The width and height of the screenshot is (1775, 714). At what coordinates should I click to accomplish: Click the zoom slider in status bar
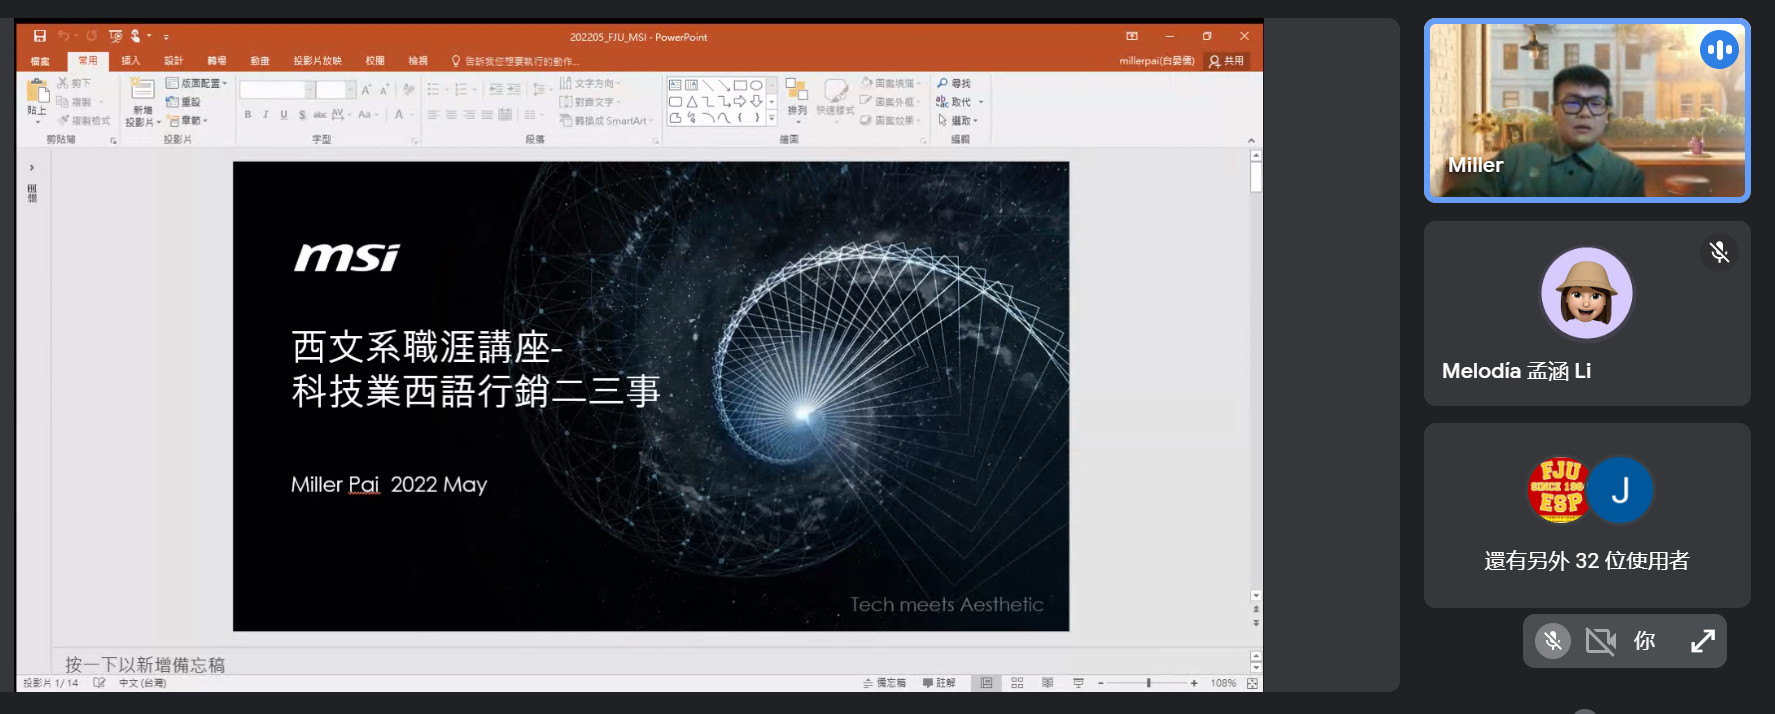(1148, 683)
